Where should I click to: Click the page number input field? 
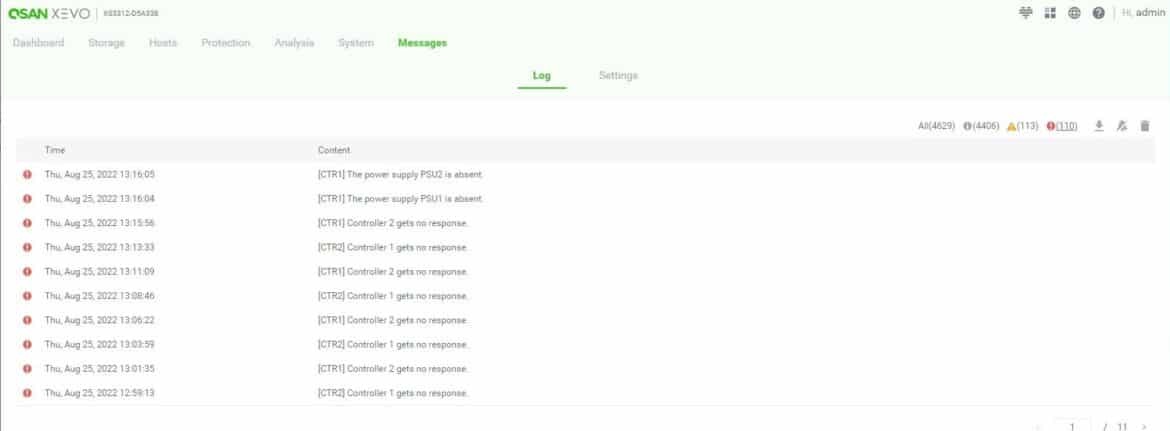(1072, 427)
